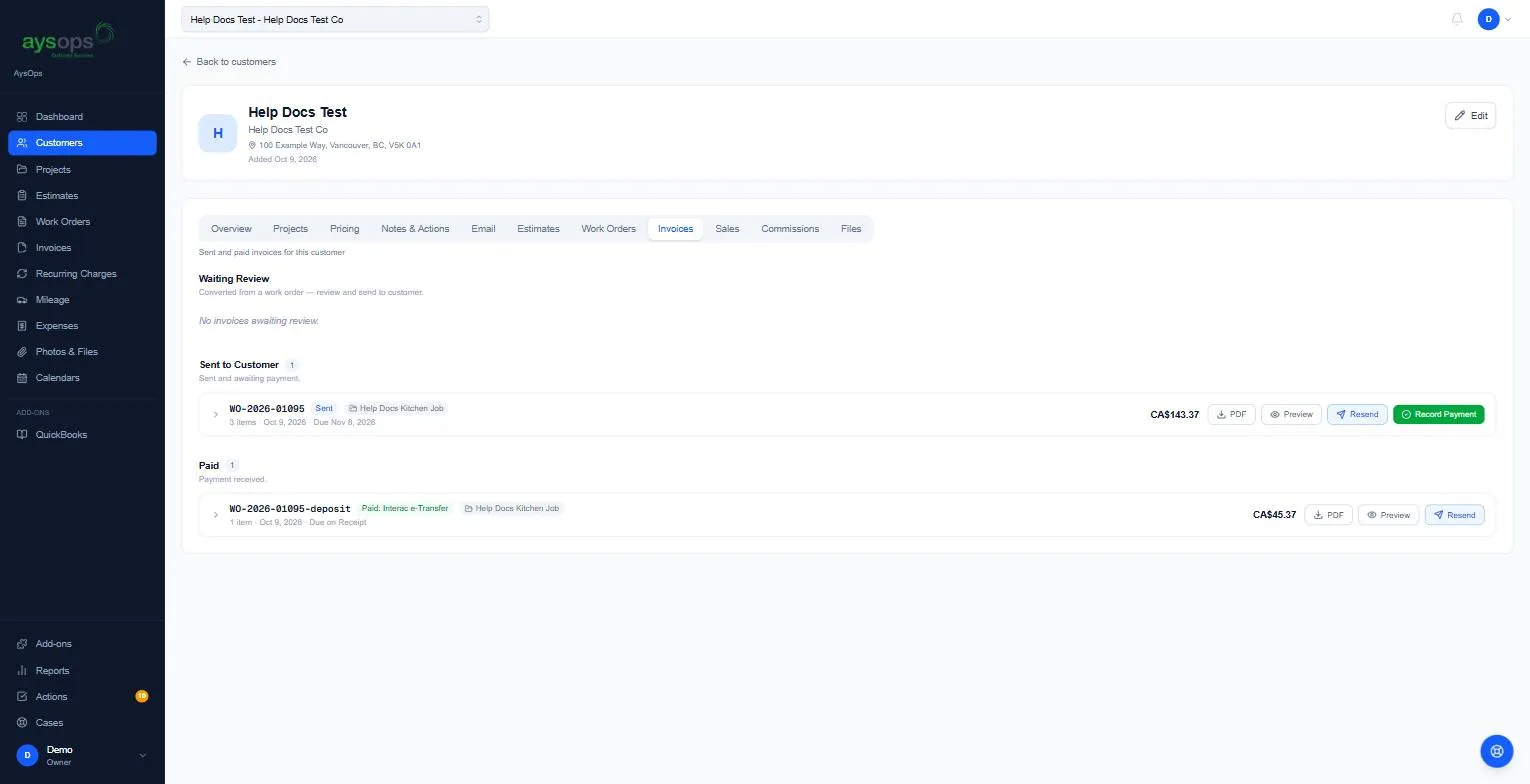Viewport: 1530px width, 784px height.
Task: Open the Add-ons icon in sidebar
Action: (22, 644)
